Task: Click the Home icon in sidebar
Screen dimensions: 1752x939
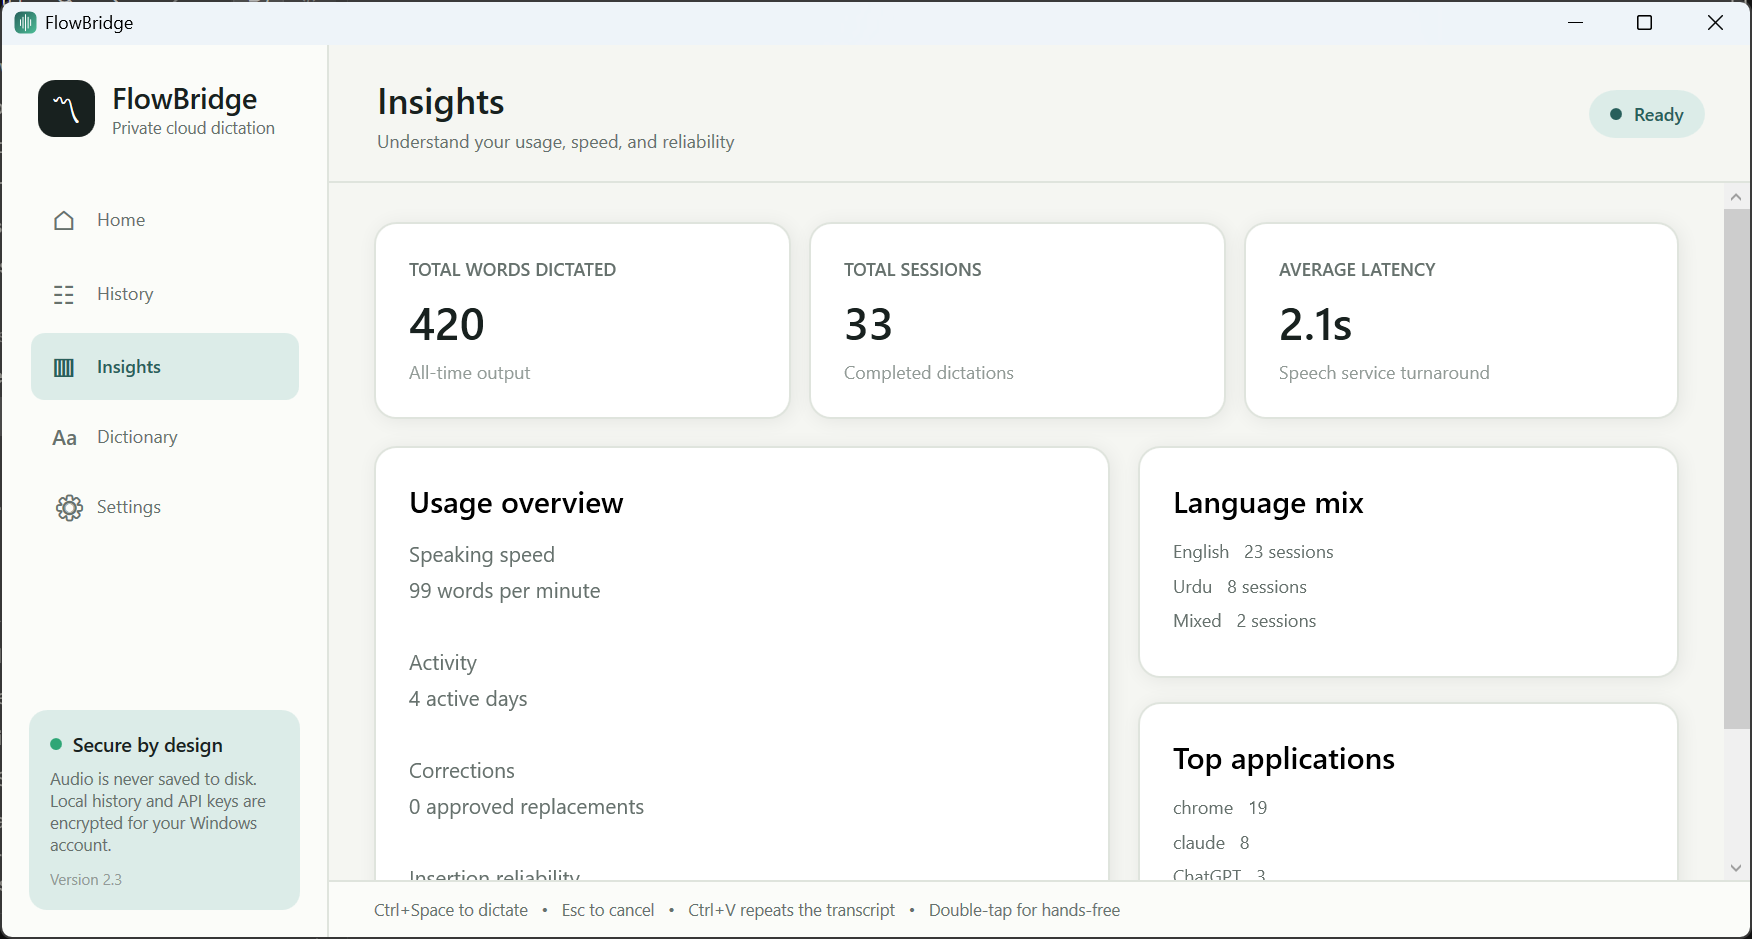Action: [64, 220]
